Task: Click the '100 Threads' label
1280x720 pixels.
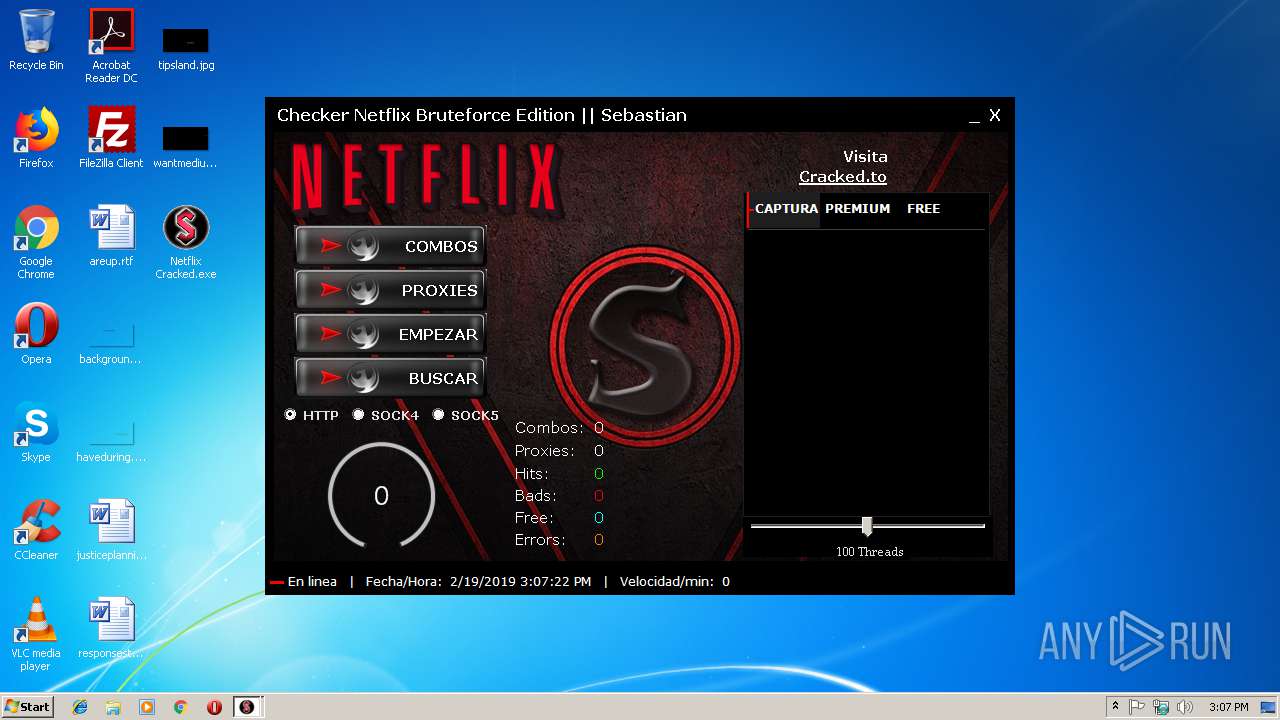Action: [x=869, y=552]
